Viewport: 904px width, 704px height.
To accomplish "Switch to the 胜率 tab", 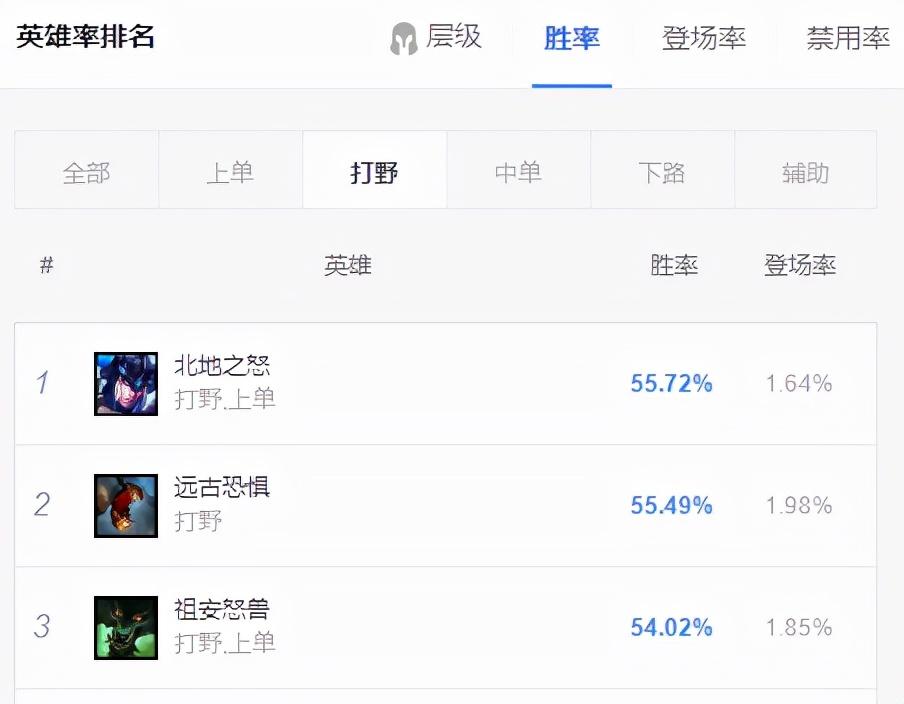I will (571, 39).
